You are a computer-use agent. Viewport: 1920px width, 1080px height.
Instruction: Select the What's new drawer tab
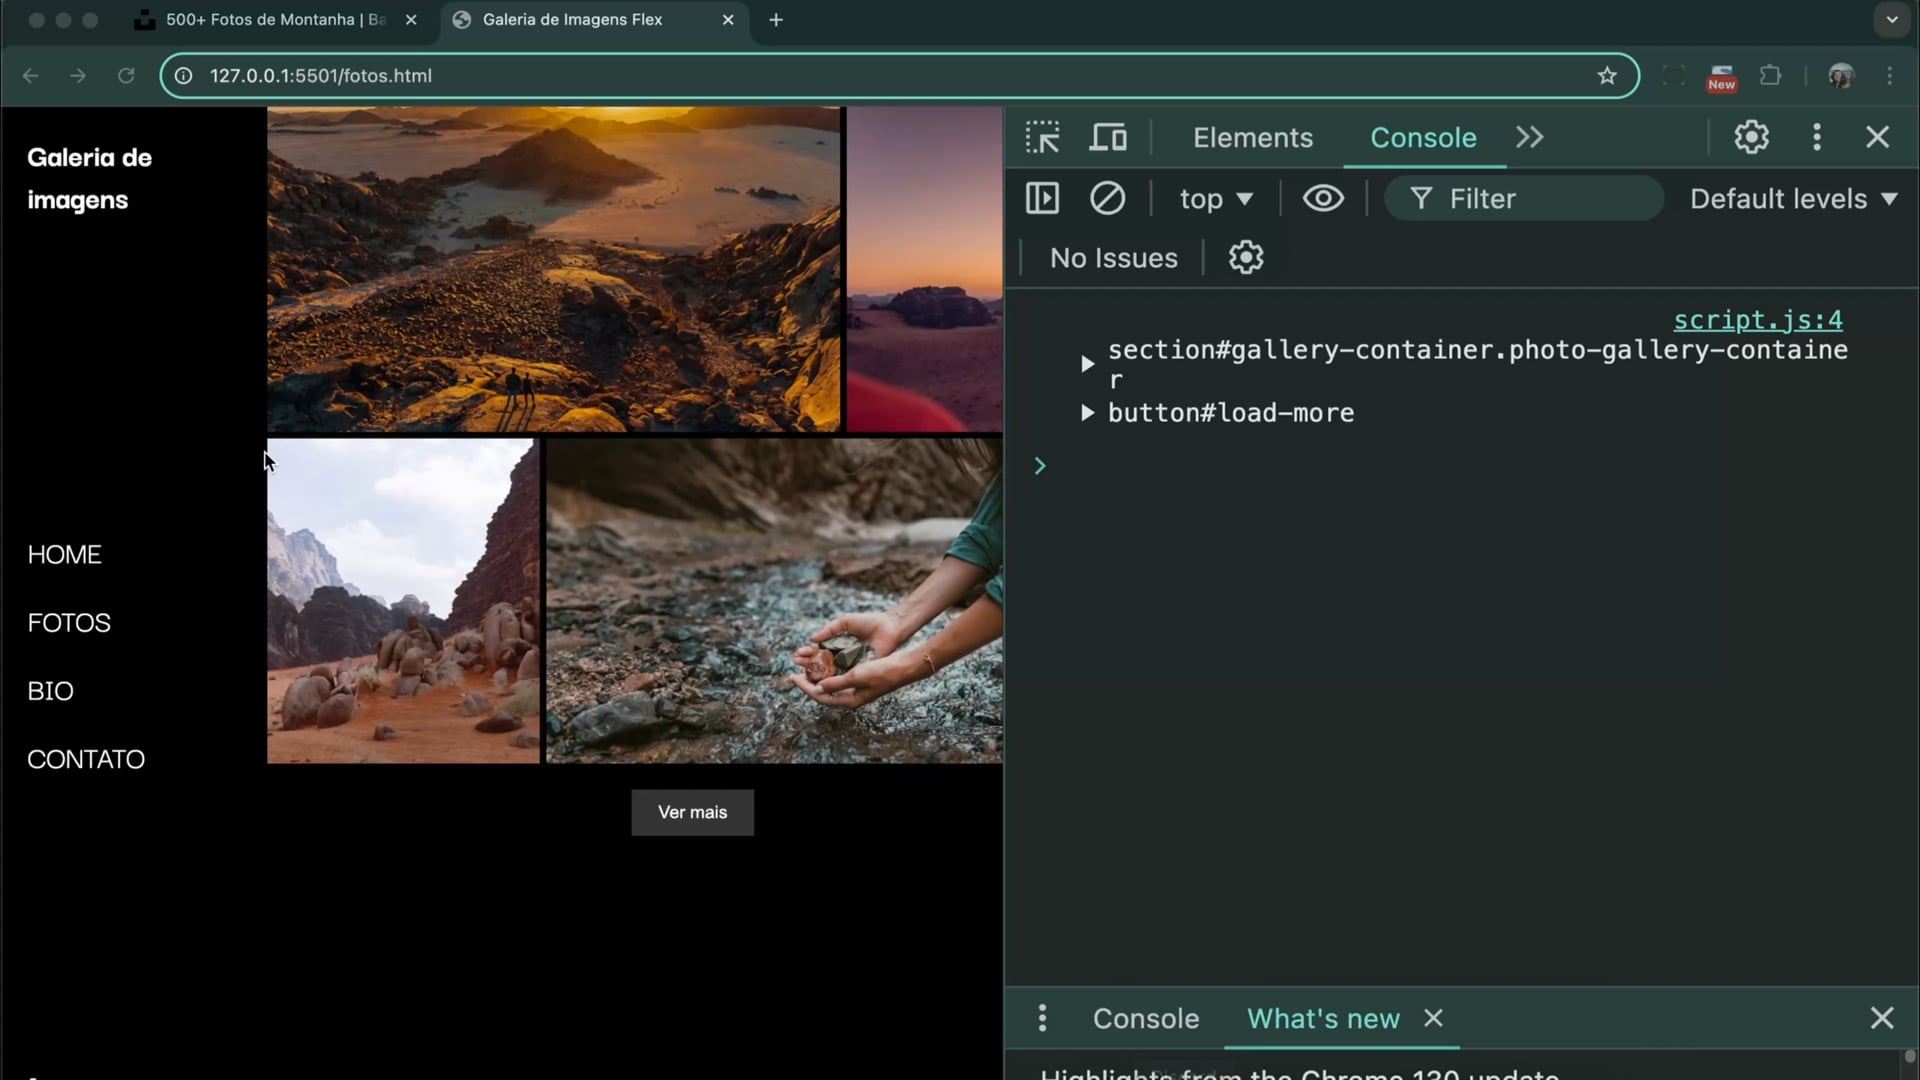point(1322,1018)
